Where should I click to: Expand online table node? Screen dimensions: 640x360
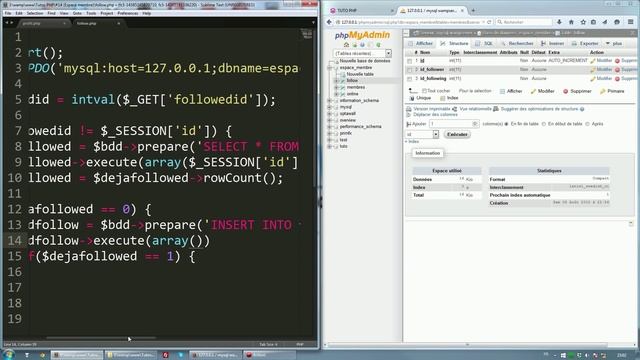point(336,94)
